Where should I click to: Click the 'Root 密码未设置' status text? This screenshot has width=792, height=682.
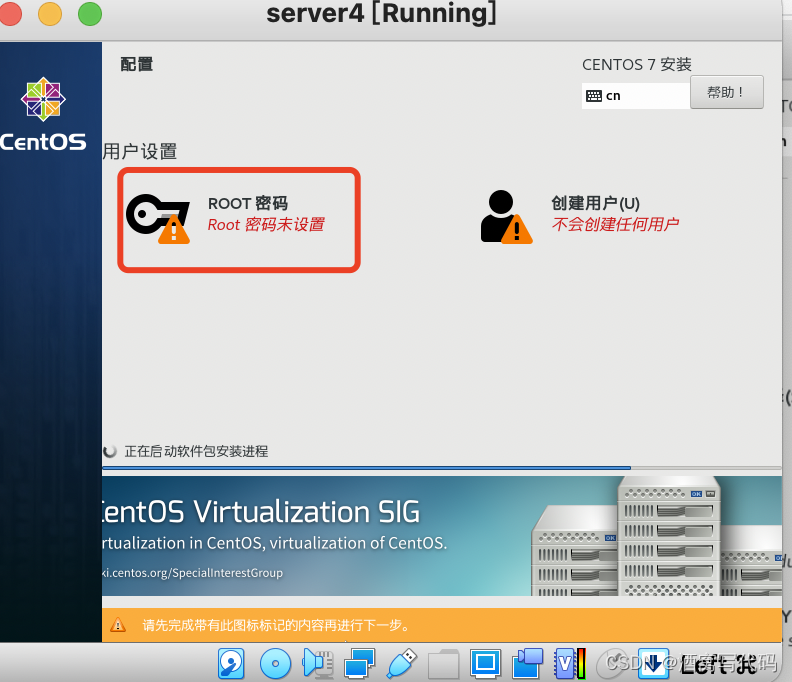[266, 224]
